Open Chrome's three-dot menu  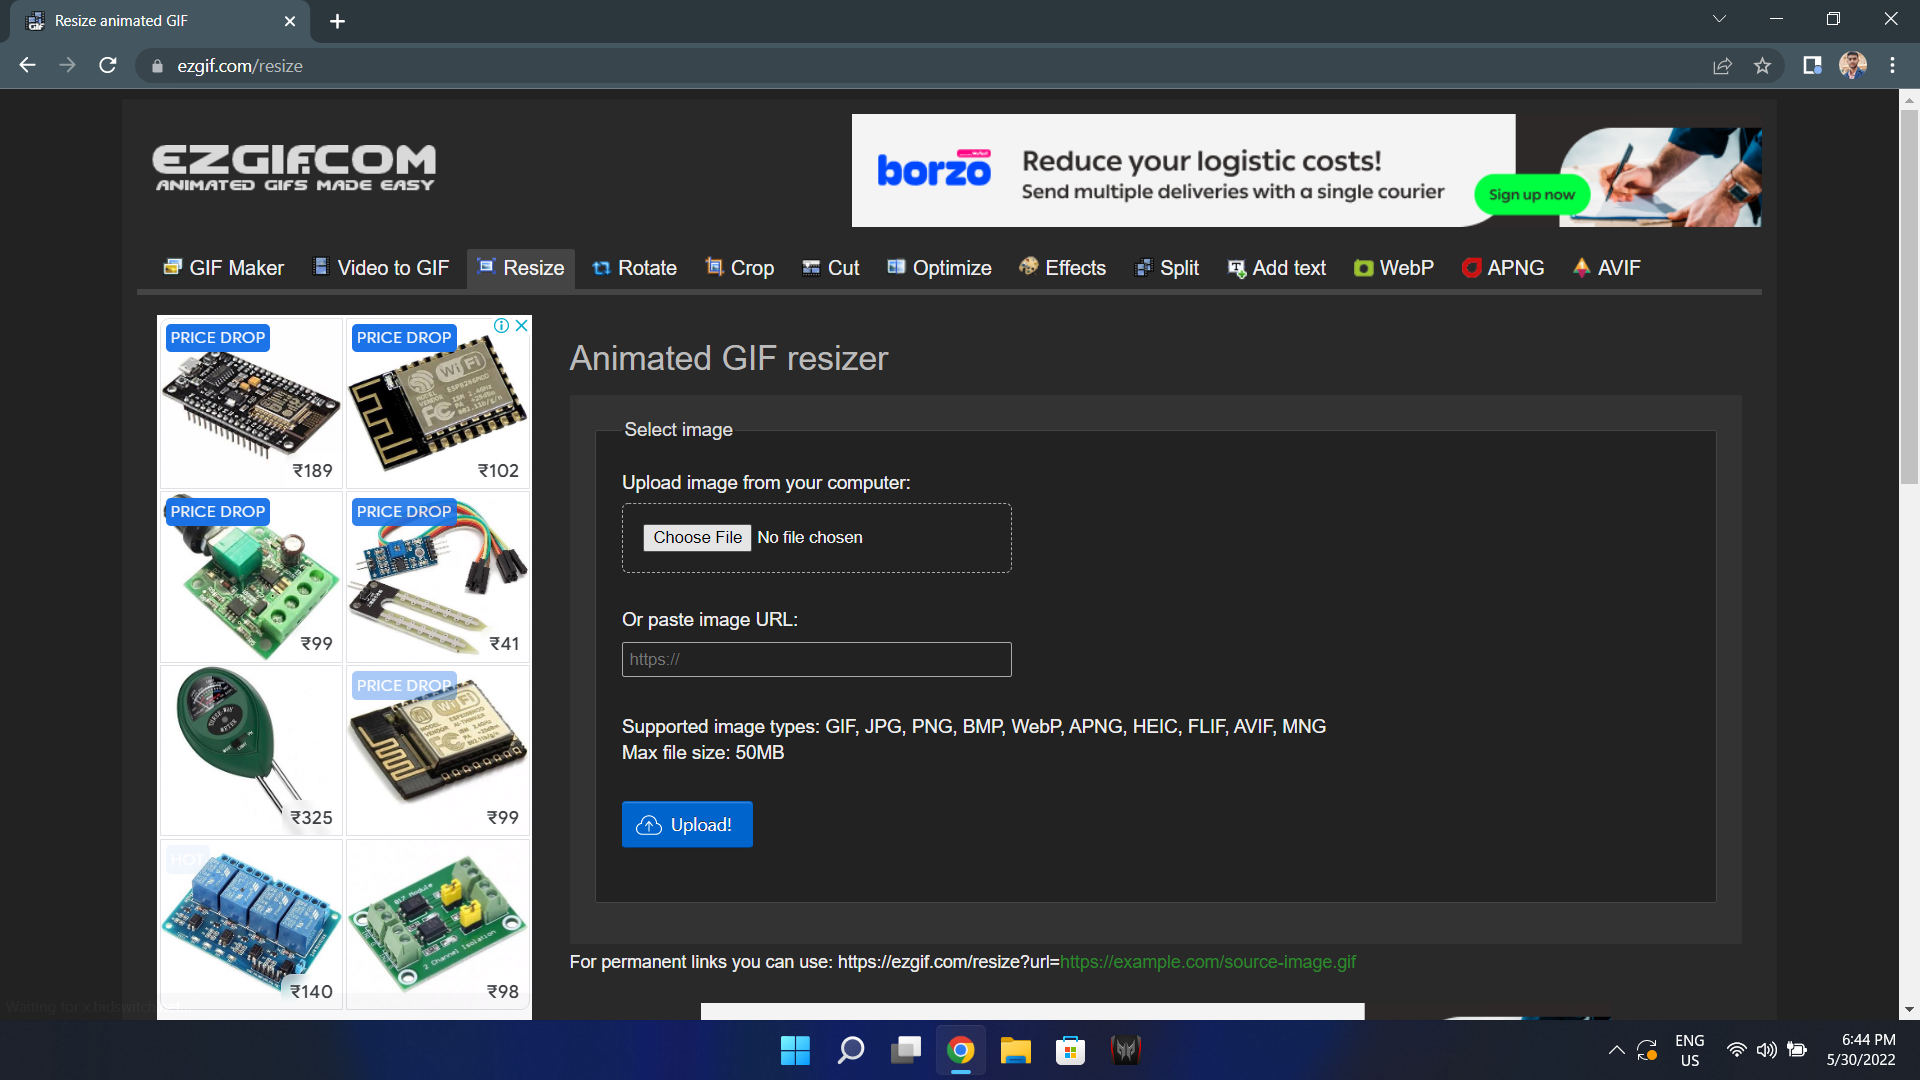[1891, 65]
